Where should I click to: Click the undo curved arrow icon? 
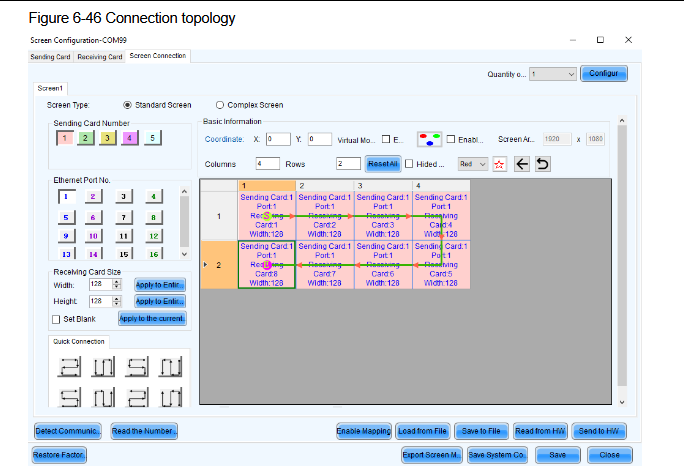tap(543, 164)
